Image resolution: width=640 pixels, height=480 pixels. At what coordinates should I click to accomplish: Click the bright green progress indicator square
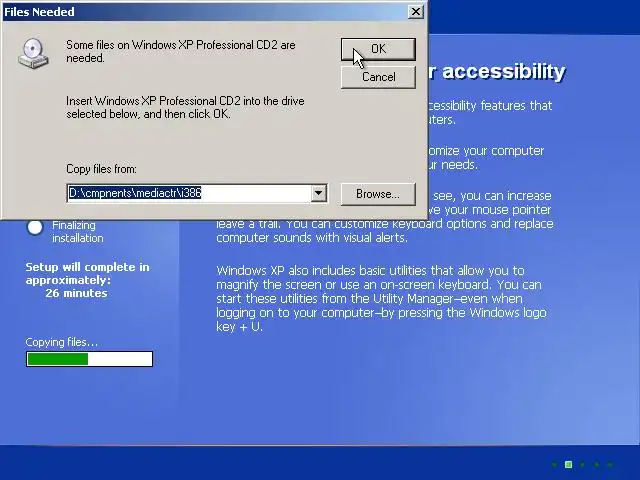pos(568,464)
